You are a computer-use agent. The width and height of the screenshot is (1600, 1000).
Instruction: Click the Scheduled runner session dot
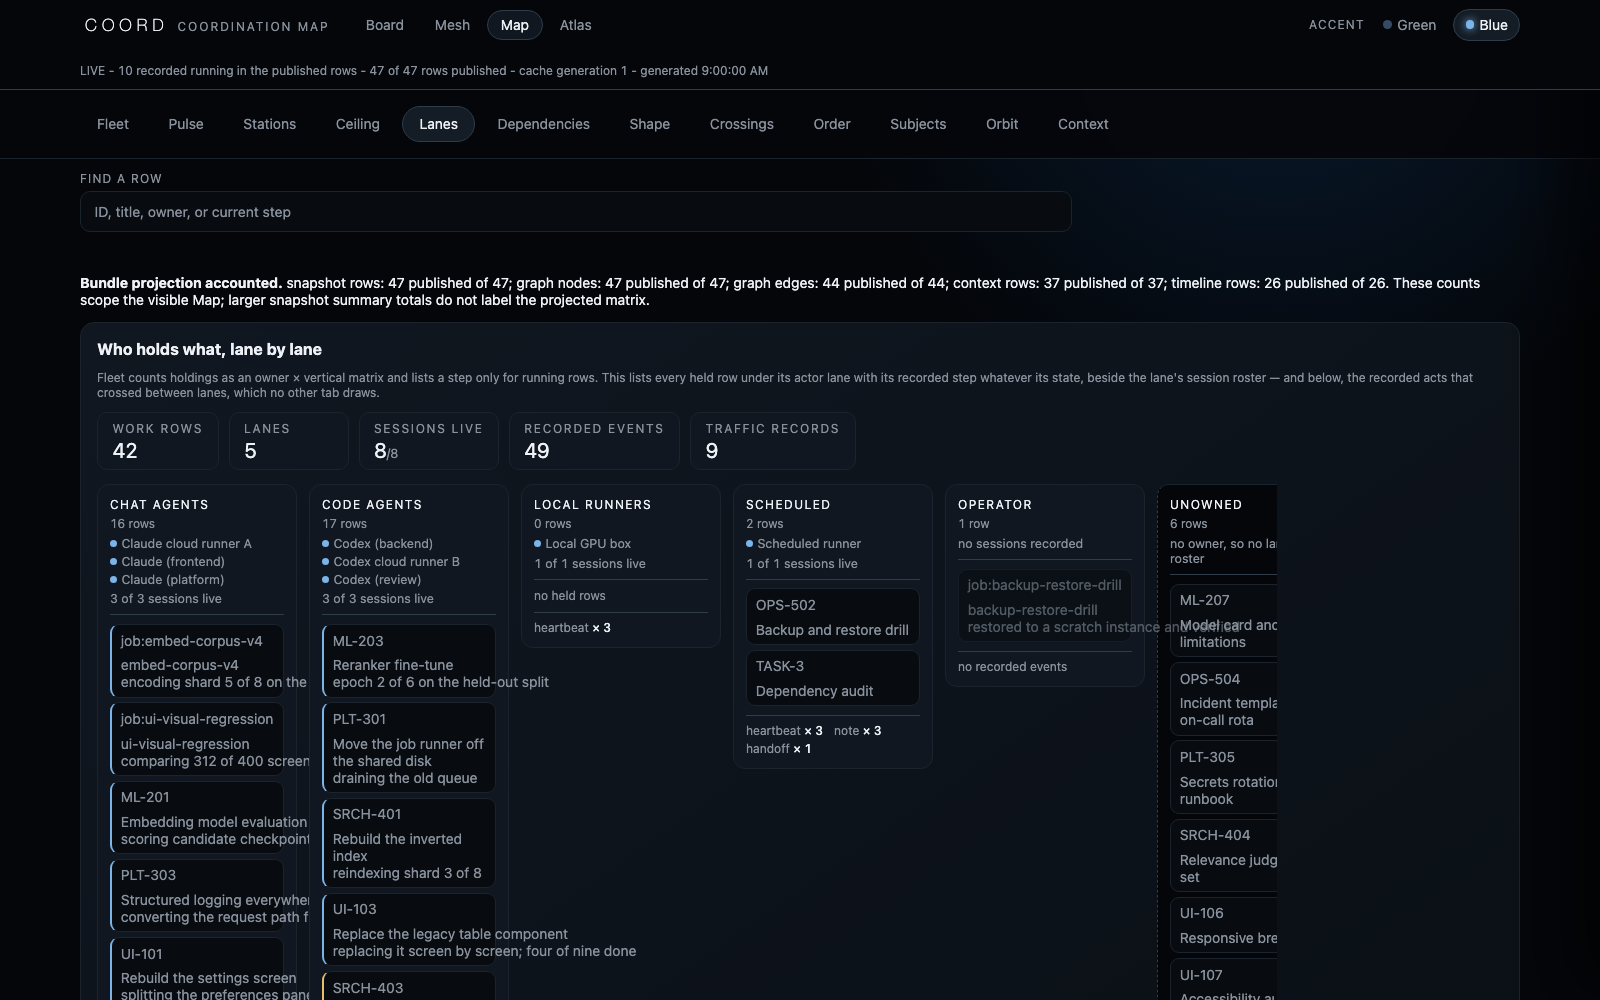pos(750,544)
